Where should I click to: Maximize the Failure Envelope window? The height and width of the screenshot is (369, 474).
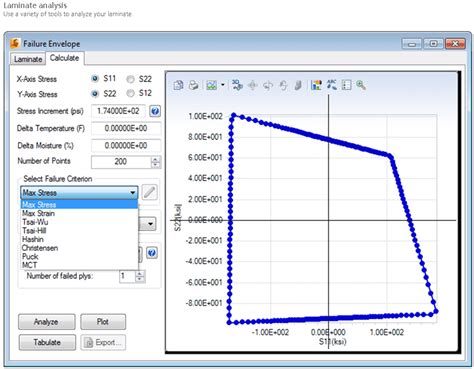point(433,44)
